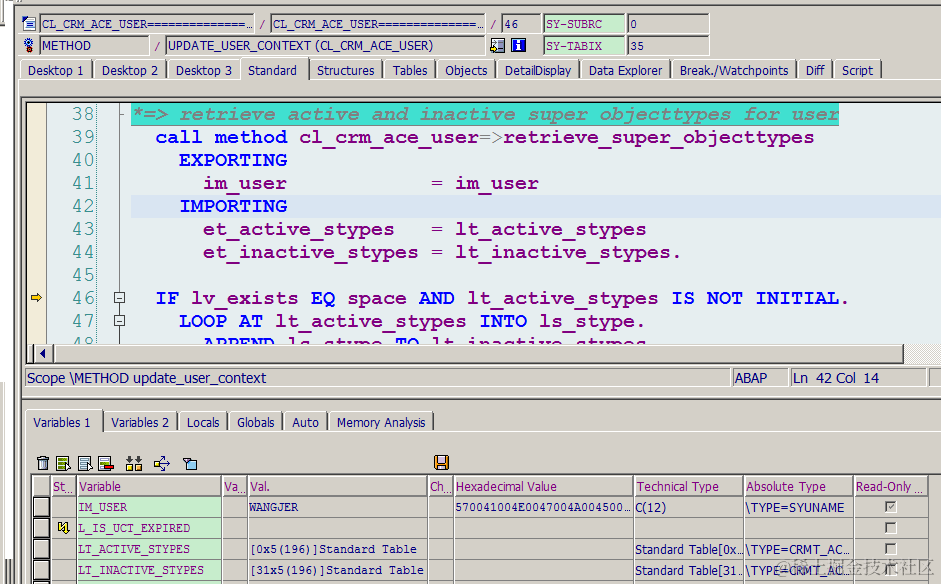This screenshot has width=941, height=584.
Task: Click the LT_INACTIVE_STYPES variable name
Action: (x=141, y=570)
